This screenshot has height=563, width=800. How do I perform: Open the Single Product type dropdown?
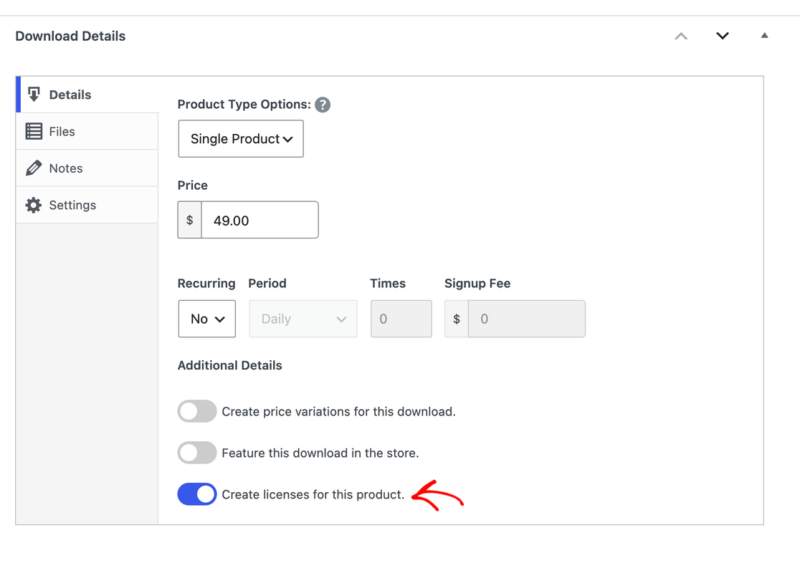pyautogui.click(x=241, y=139)
